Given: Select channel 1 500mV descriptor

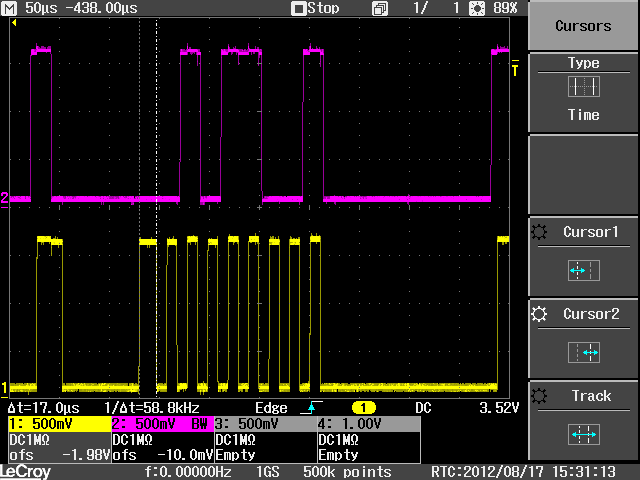Looking at the screenshot, I should point(60,424).
